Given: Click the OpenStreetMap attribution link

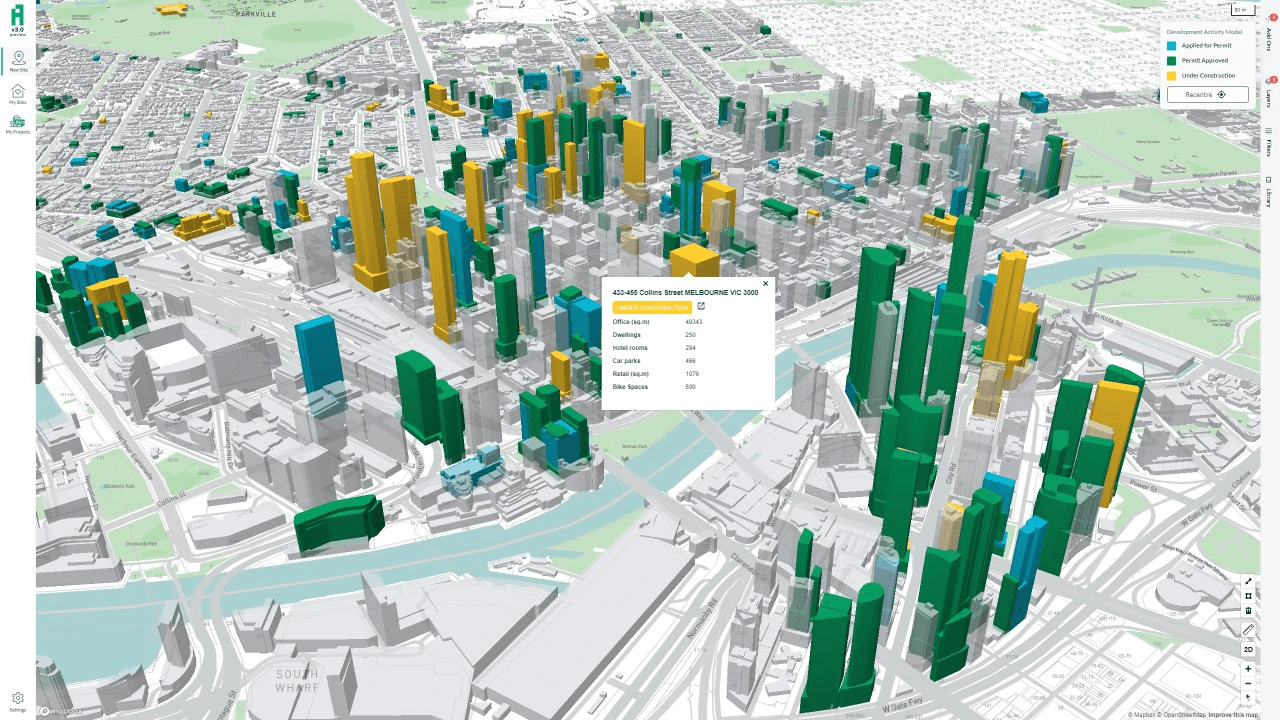Looking at the screenshot, I should (1184, 715).
